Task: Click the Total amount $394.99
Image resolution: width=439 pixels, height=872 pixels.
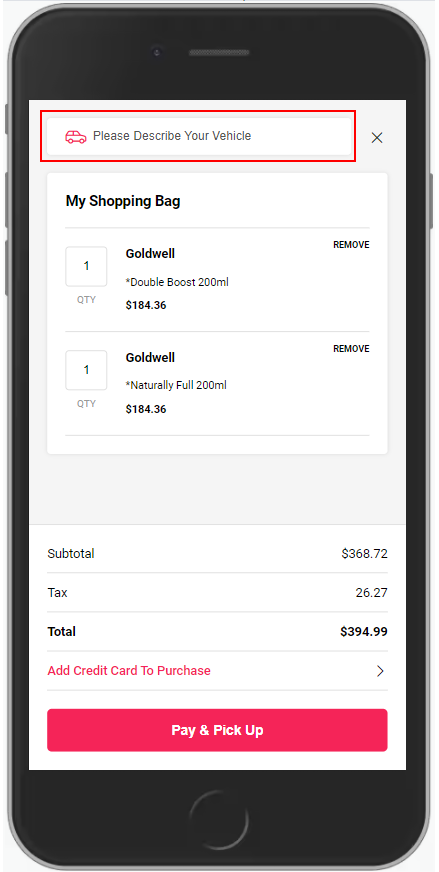Action: coord(364,632)
